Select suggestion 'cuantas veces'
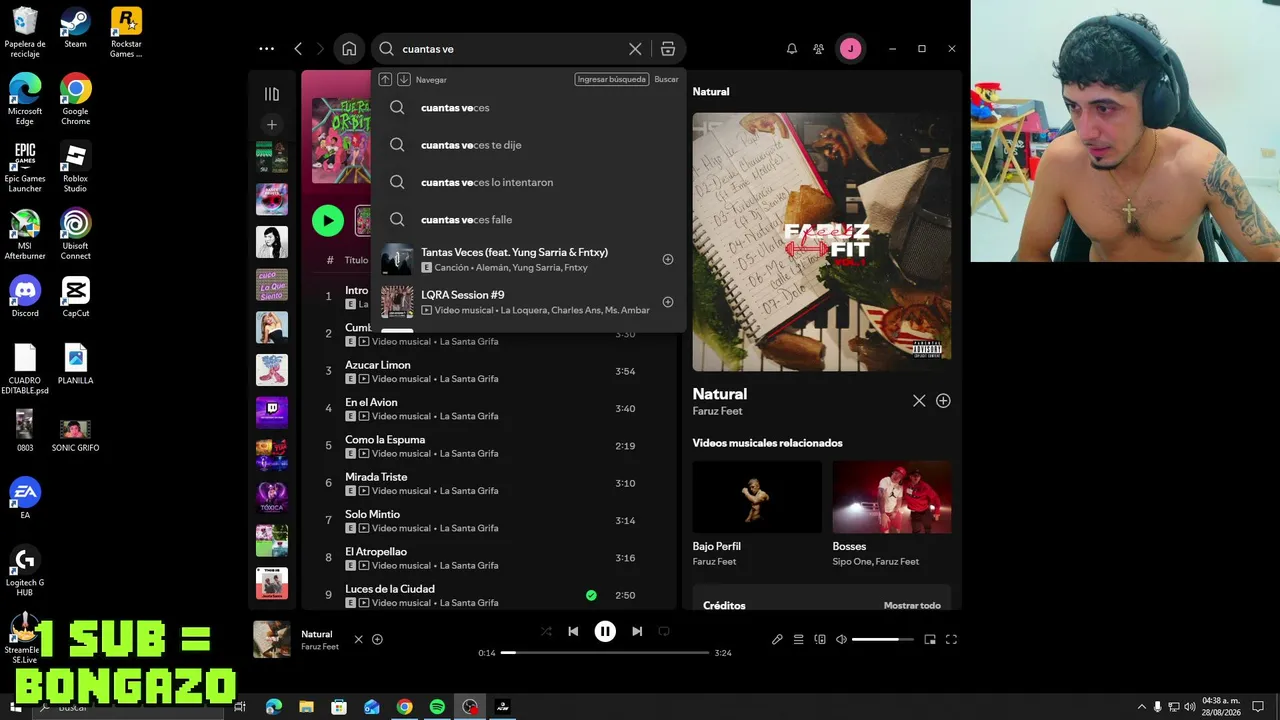 click(528, 108)
